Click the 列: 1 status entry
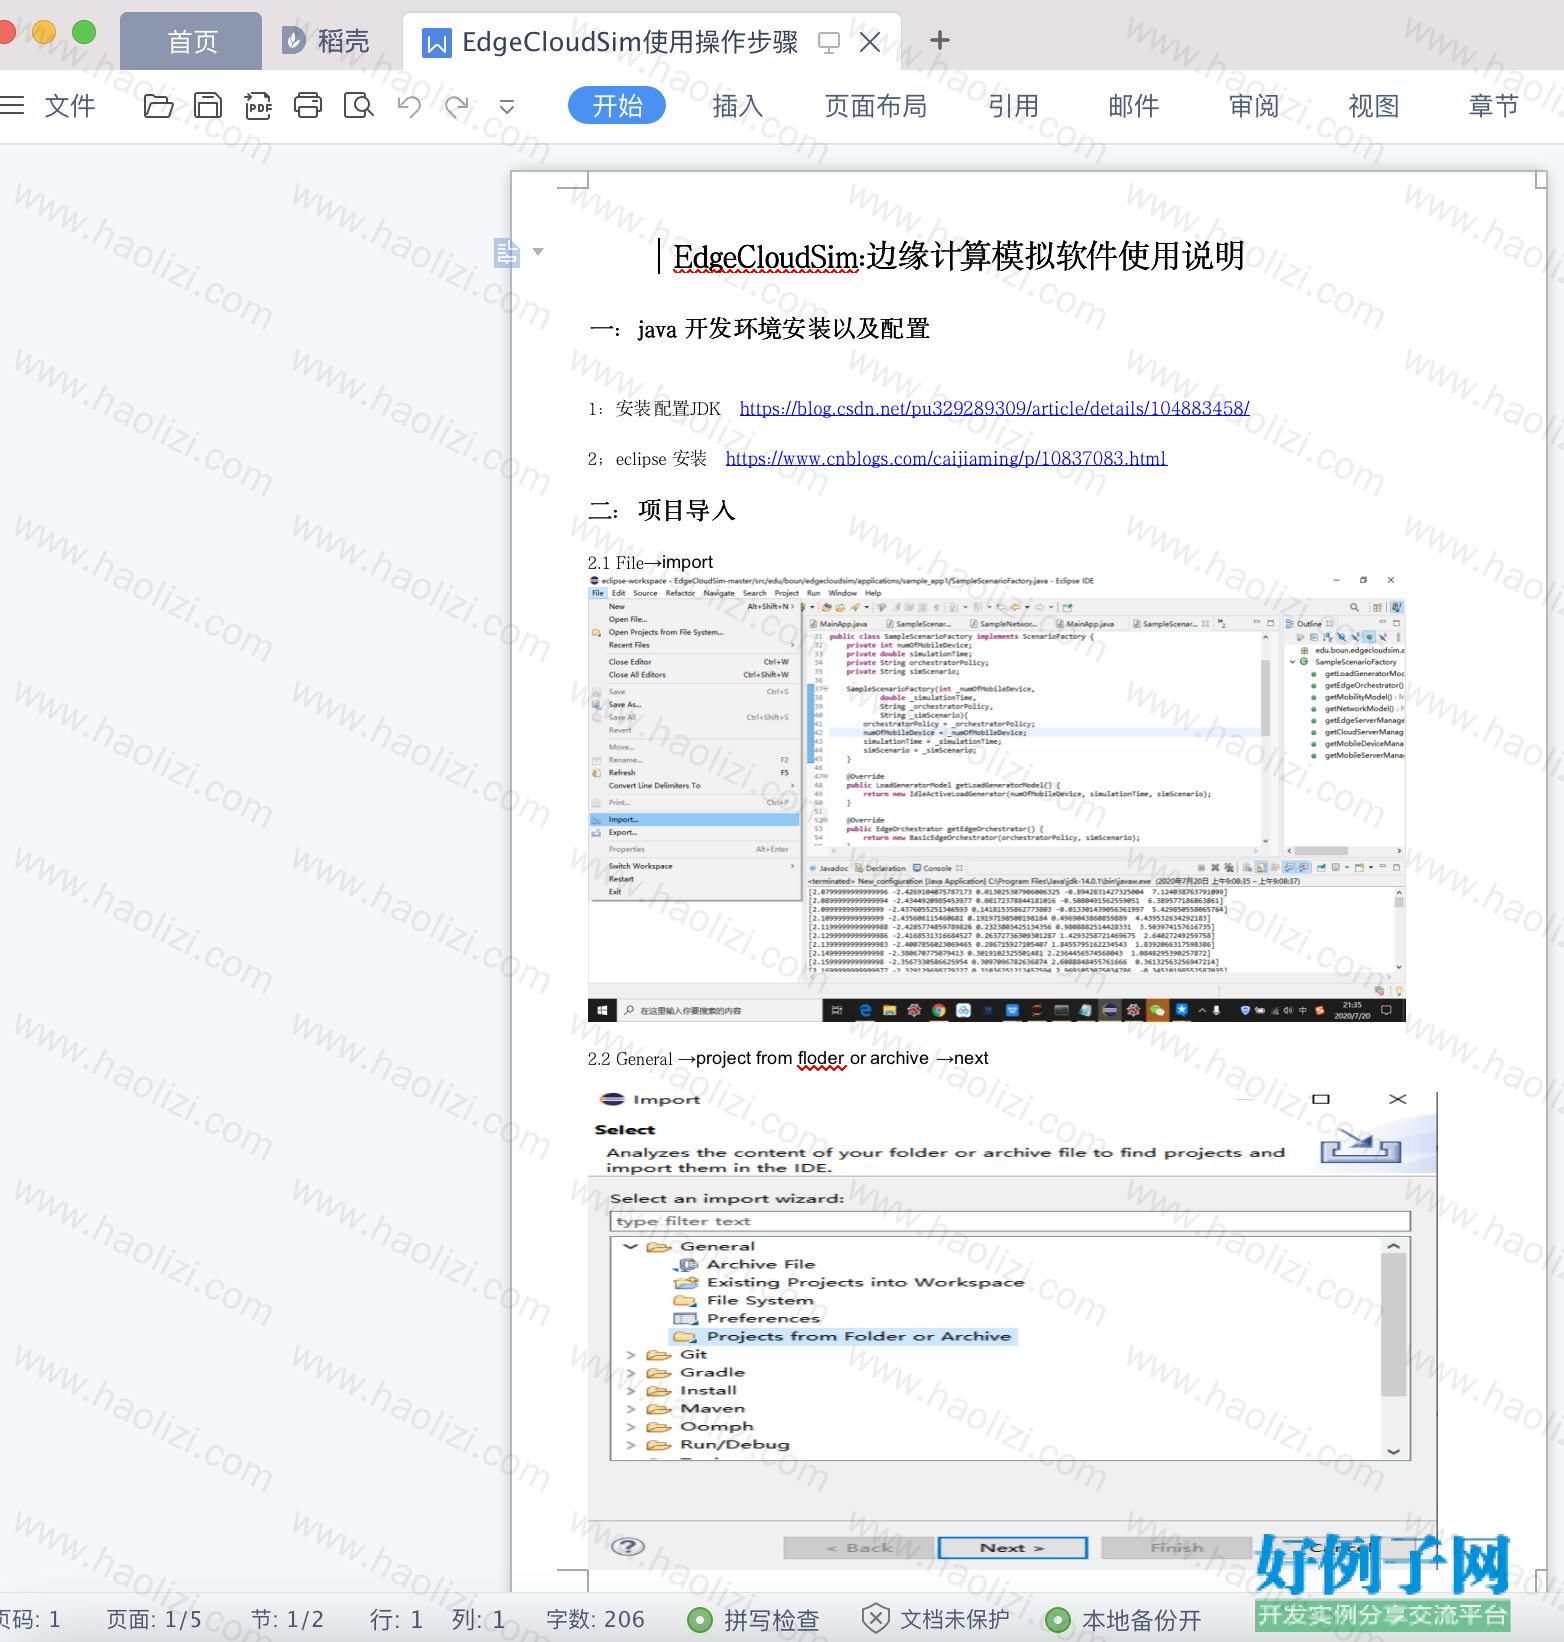This screenshot has height=1642, width=1564. 478,1619
